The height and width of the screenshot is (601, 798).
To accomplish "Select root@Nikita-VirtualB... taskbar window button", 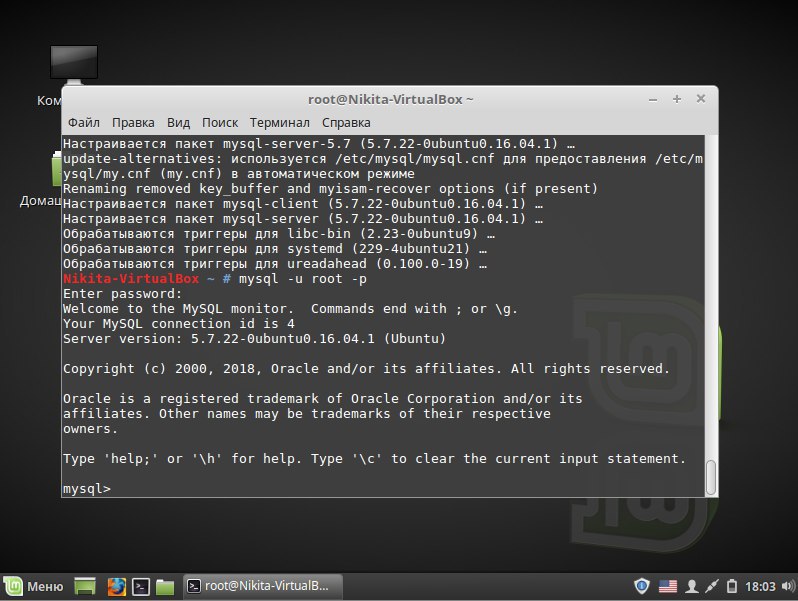I will [x=263, y=586].
